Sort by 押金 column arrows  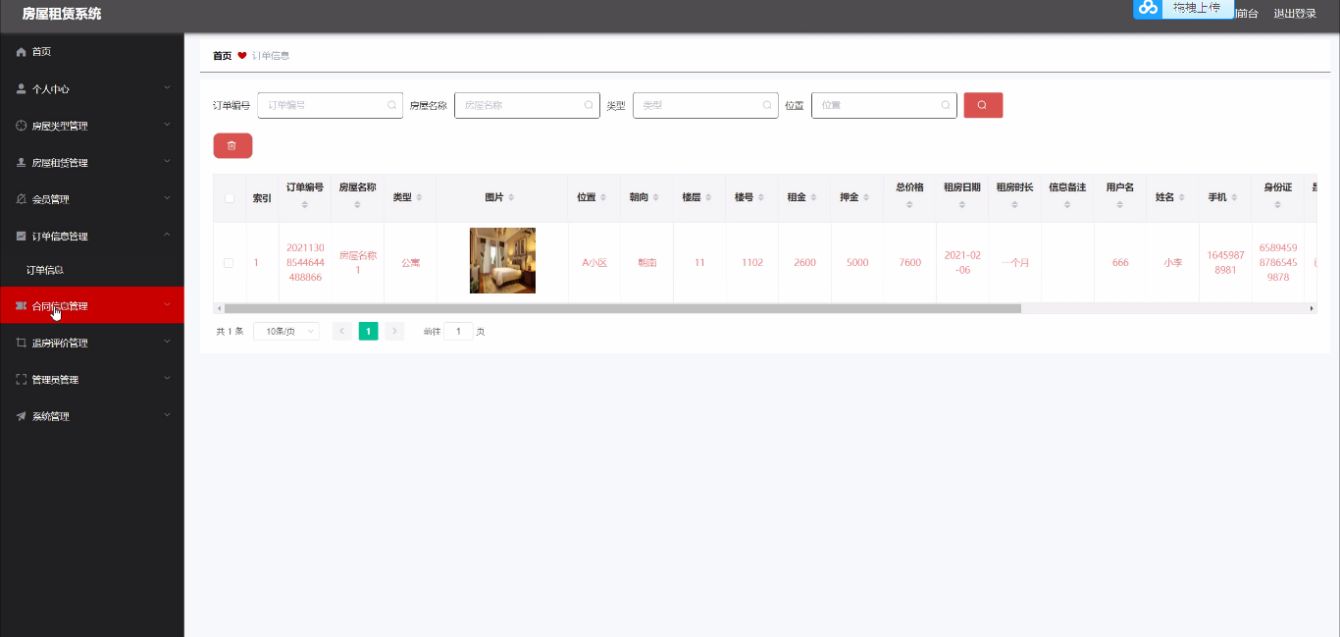click(x=867, y=198)
